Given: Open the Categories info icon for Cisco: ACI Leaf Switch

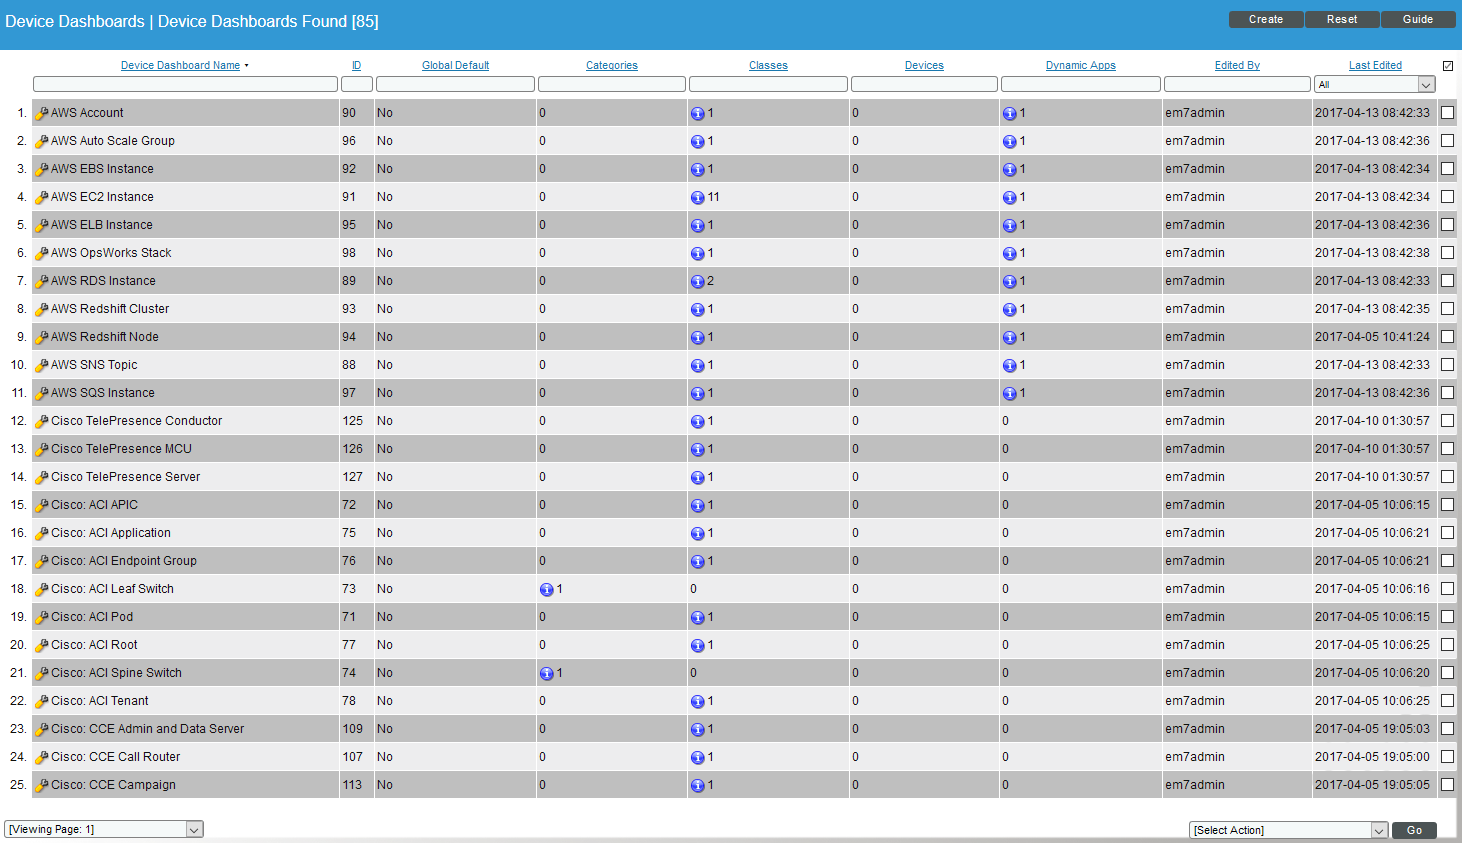Looking at the screenshot, I should pos(546,589).
